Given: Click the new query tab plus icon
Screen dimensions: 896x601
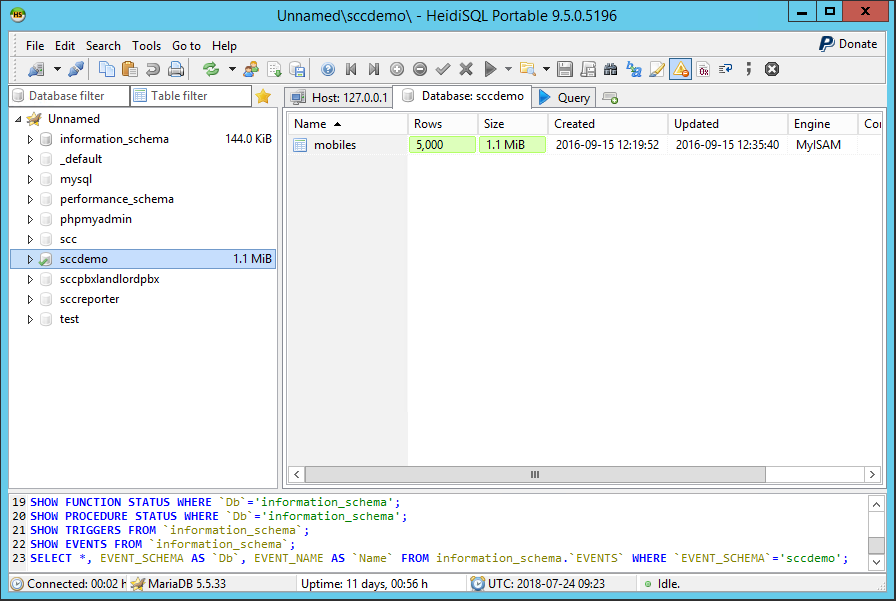Looking at the screenshot, I should click(x=610, y=98).
